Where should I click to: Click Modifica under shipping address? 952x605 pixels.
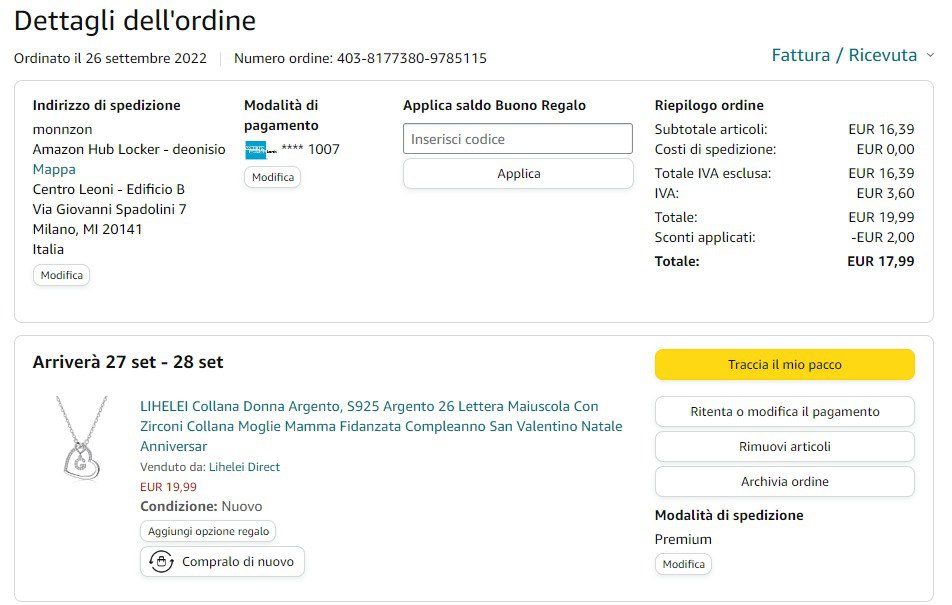[x=61, y=275]
